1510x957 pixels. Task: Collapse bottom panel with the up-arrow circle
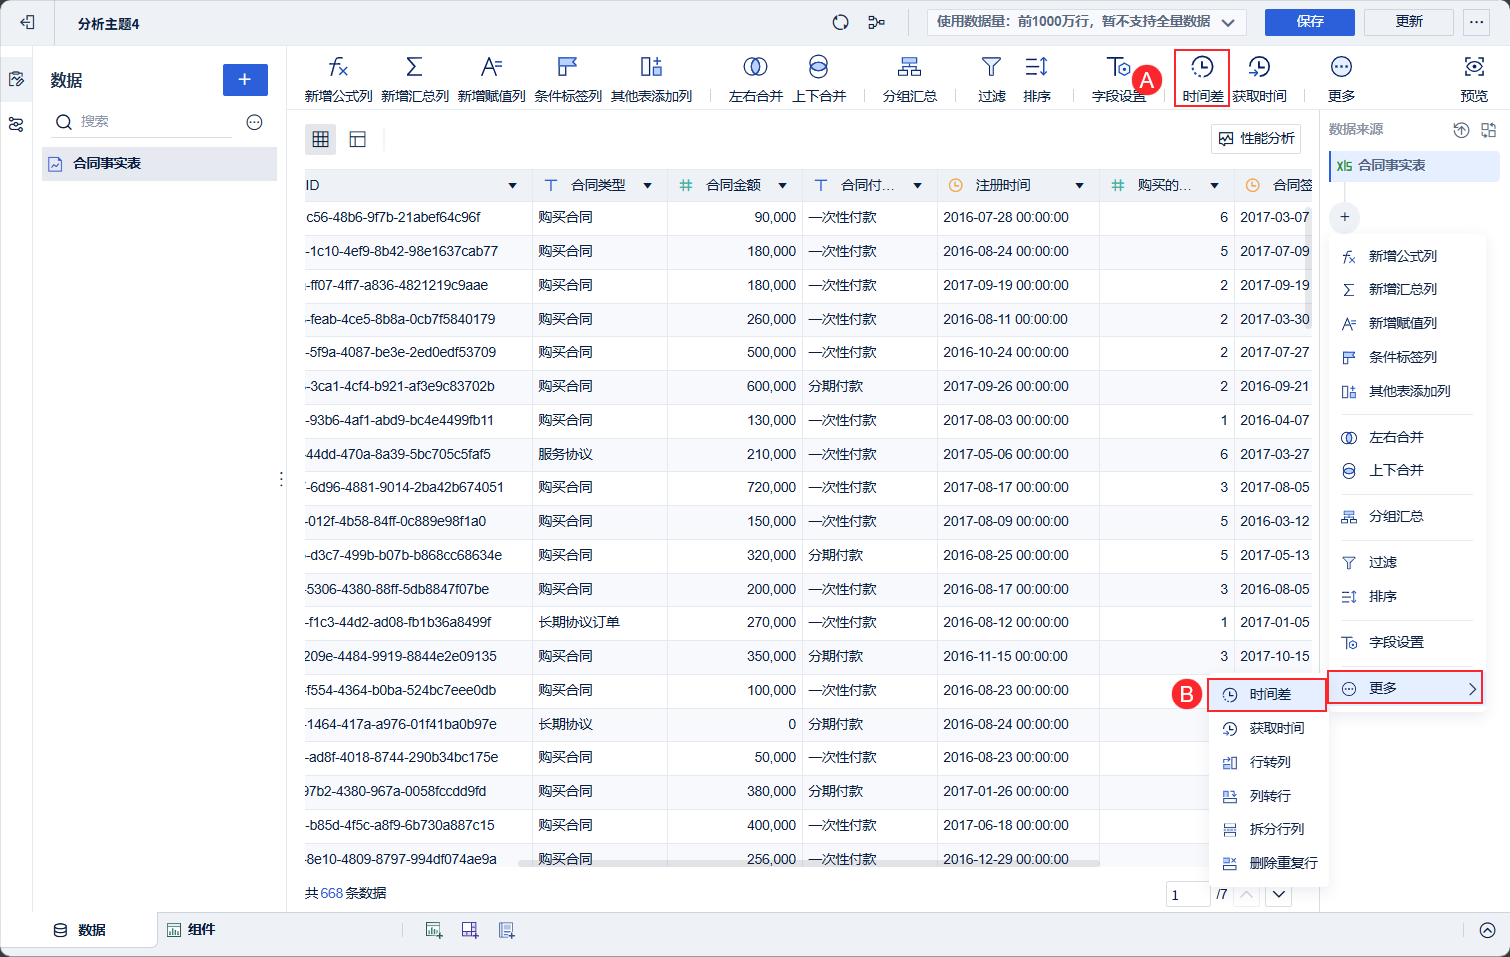pos(1487,930)
